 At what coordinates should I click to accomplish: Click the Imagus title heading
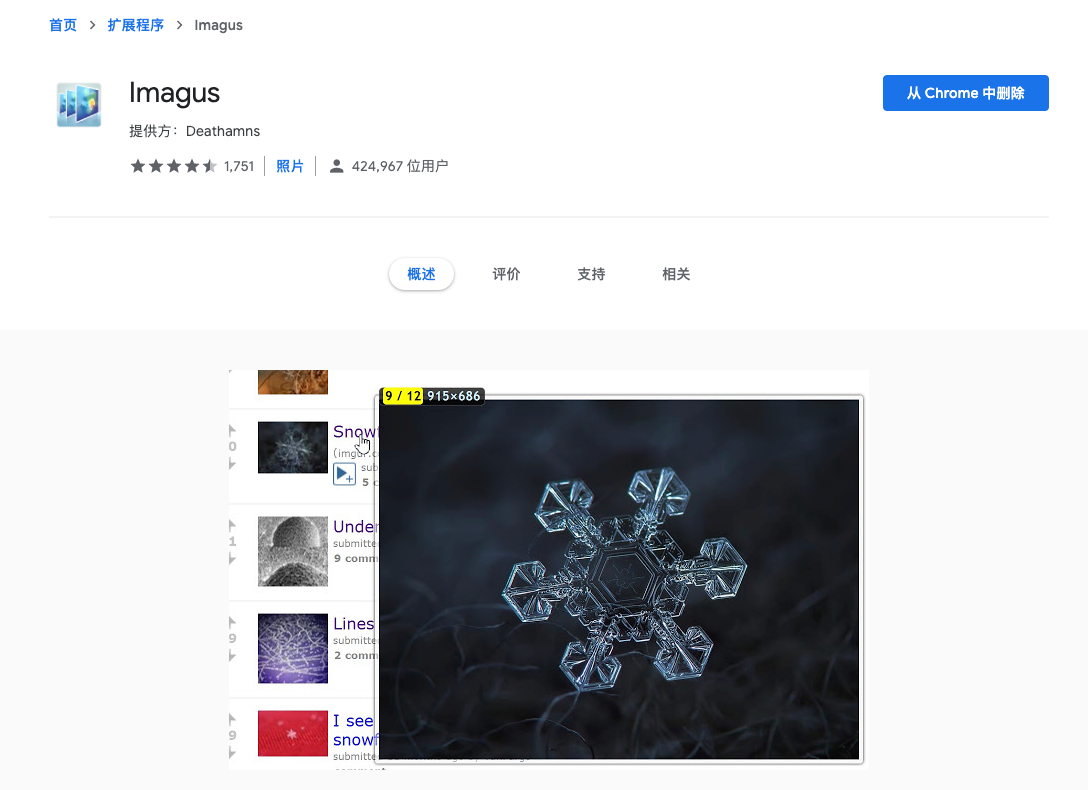[174, 93]
